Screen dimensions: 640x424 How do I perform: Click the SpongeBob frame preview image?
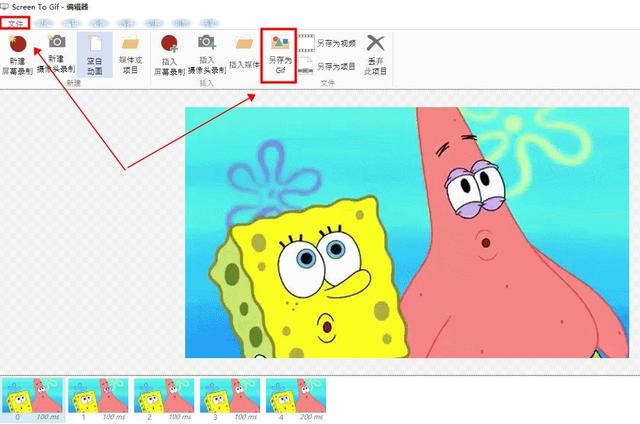tap(407, 233)
